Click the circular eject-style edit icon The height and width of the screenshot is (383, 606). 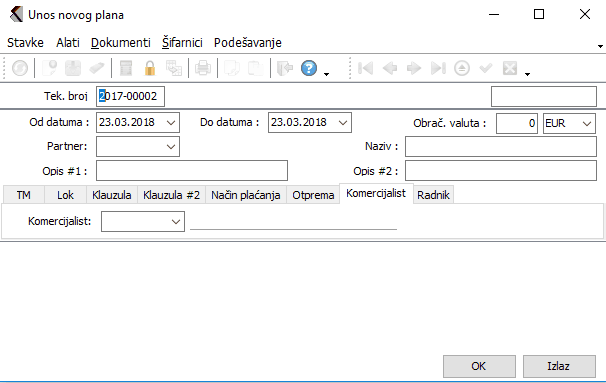462,68
